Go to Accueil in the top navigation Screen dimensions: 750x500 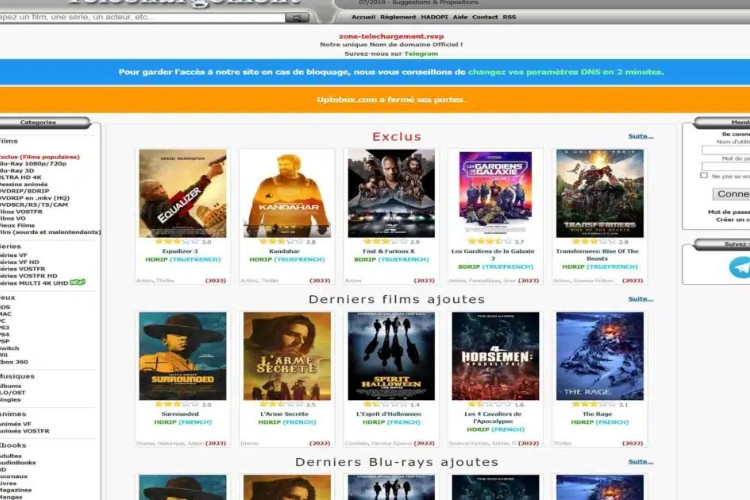click(364, 17)
